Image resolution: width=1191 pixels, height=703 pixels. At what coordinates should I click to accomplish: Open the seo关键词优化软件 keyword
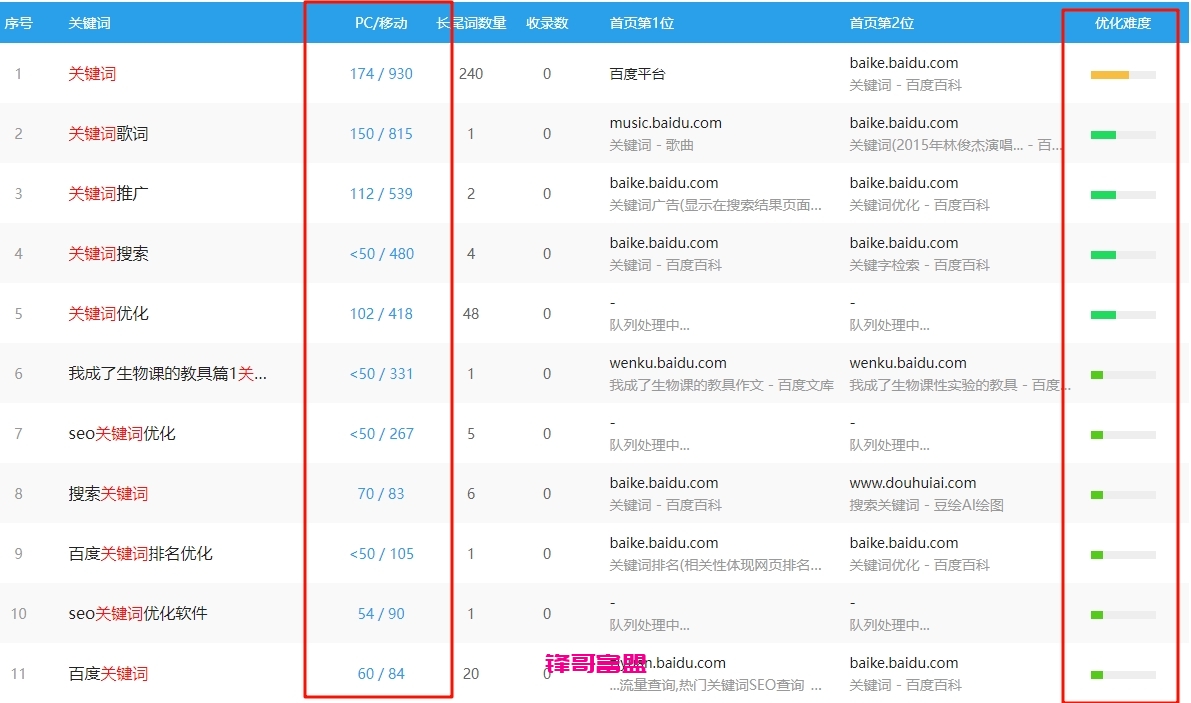(x=138, y=614)
